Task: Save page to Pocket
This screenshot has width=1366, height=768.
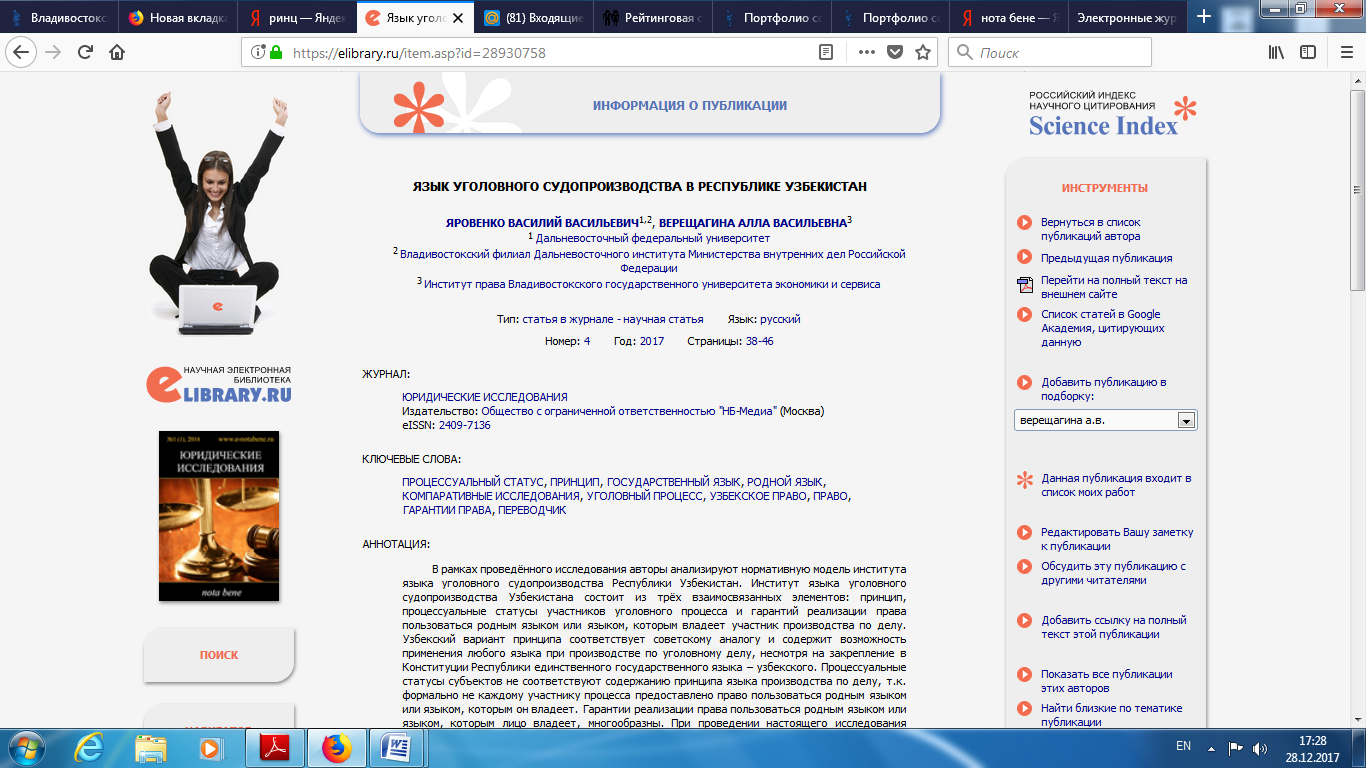Action: pos(895,52)
